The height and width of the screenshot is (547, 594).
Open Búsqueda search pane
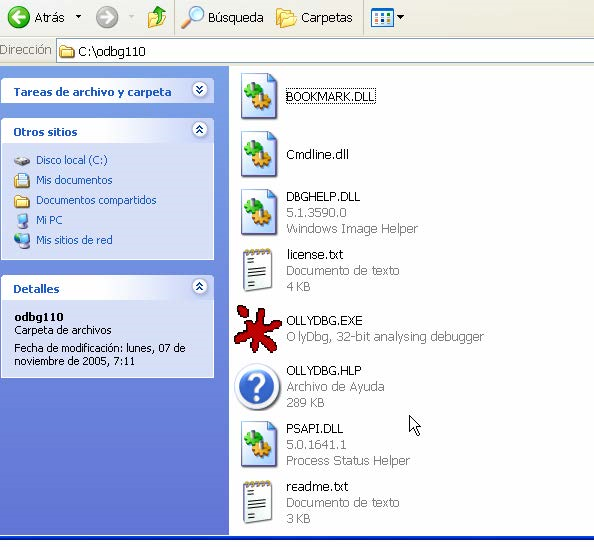click(x=222, y=17)
